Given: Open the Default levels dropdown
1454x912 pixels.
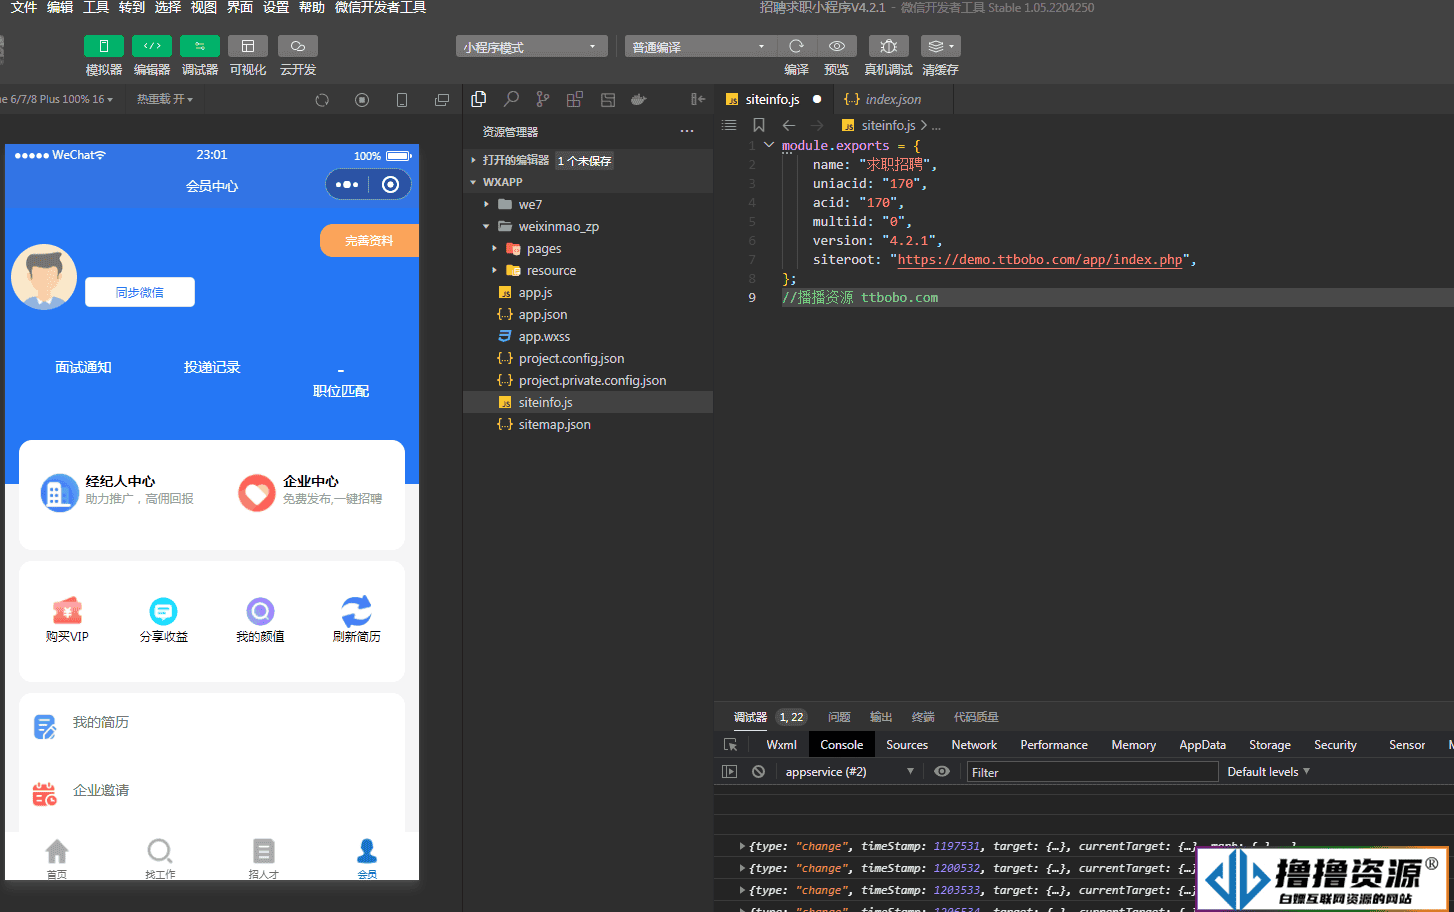Looking at the screenshot, I should click(x=1268, y=772).
